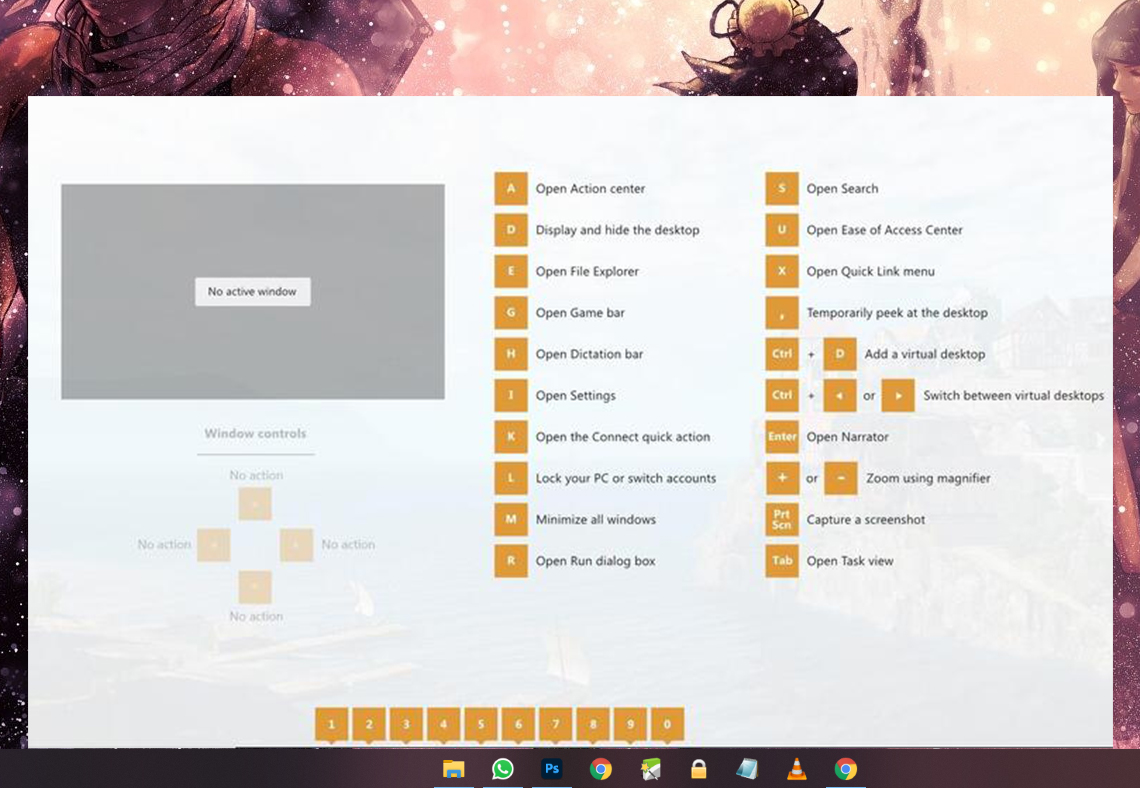Click the Ctrl tile in the Add a virtual desktop row

[782, 354]
